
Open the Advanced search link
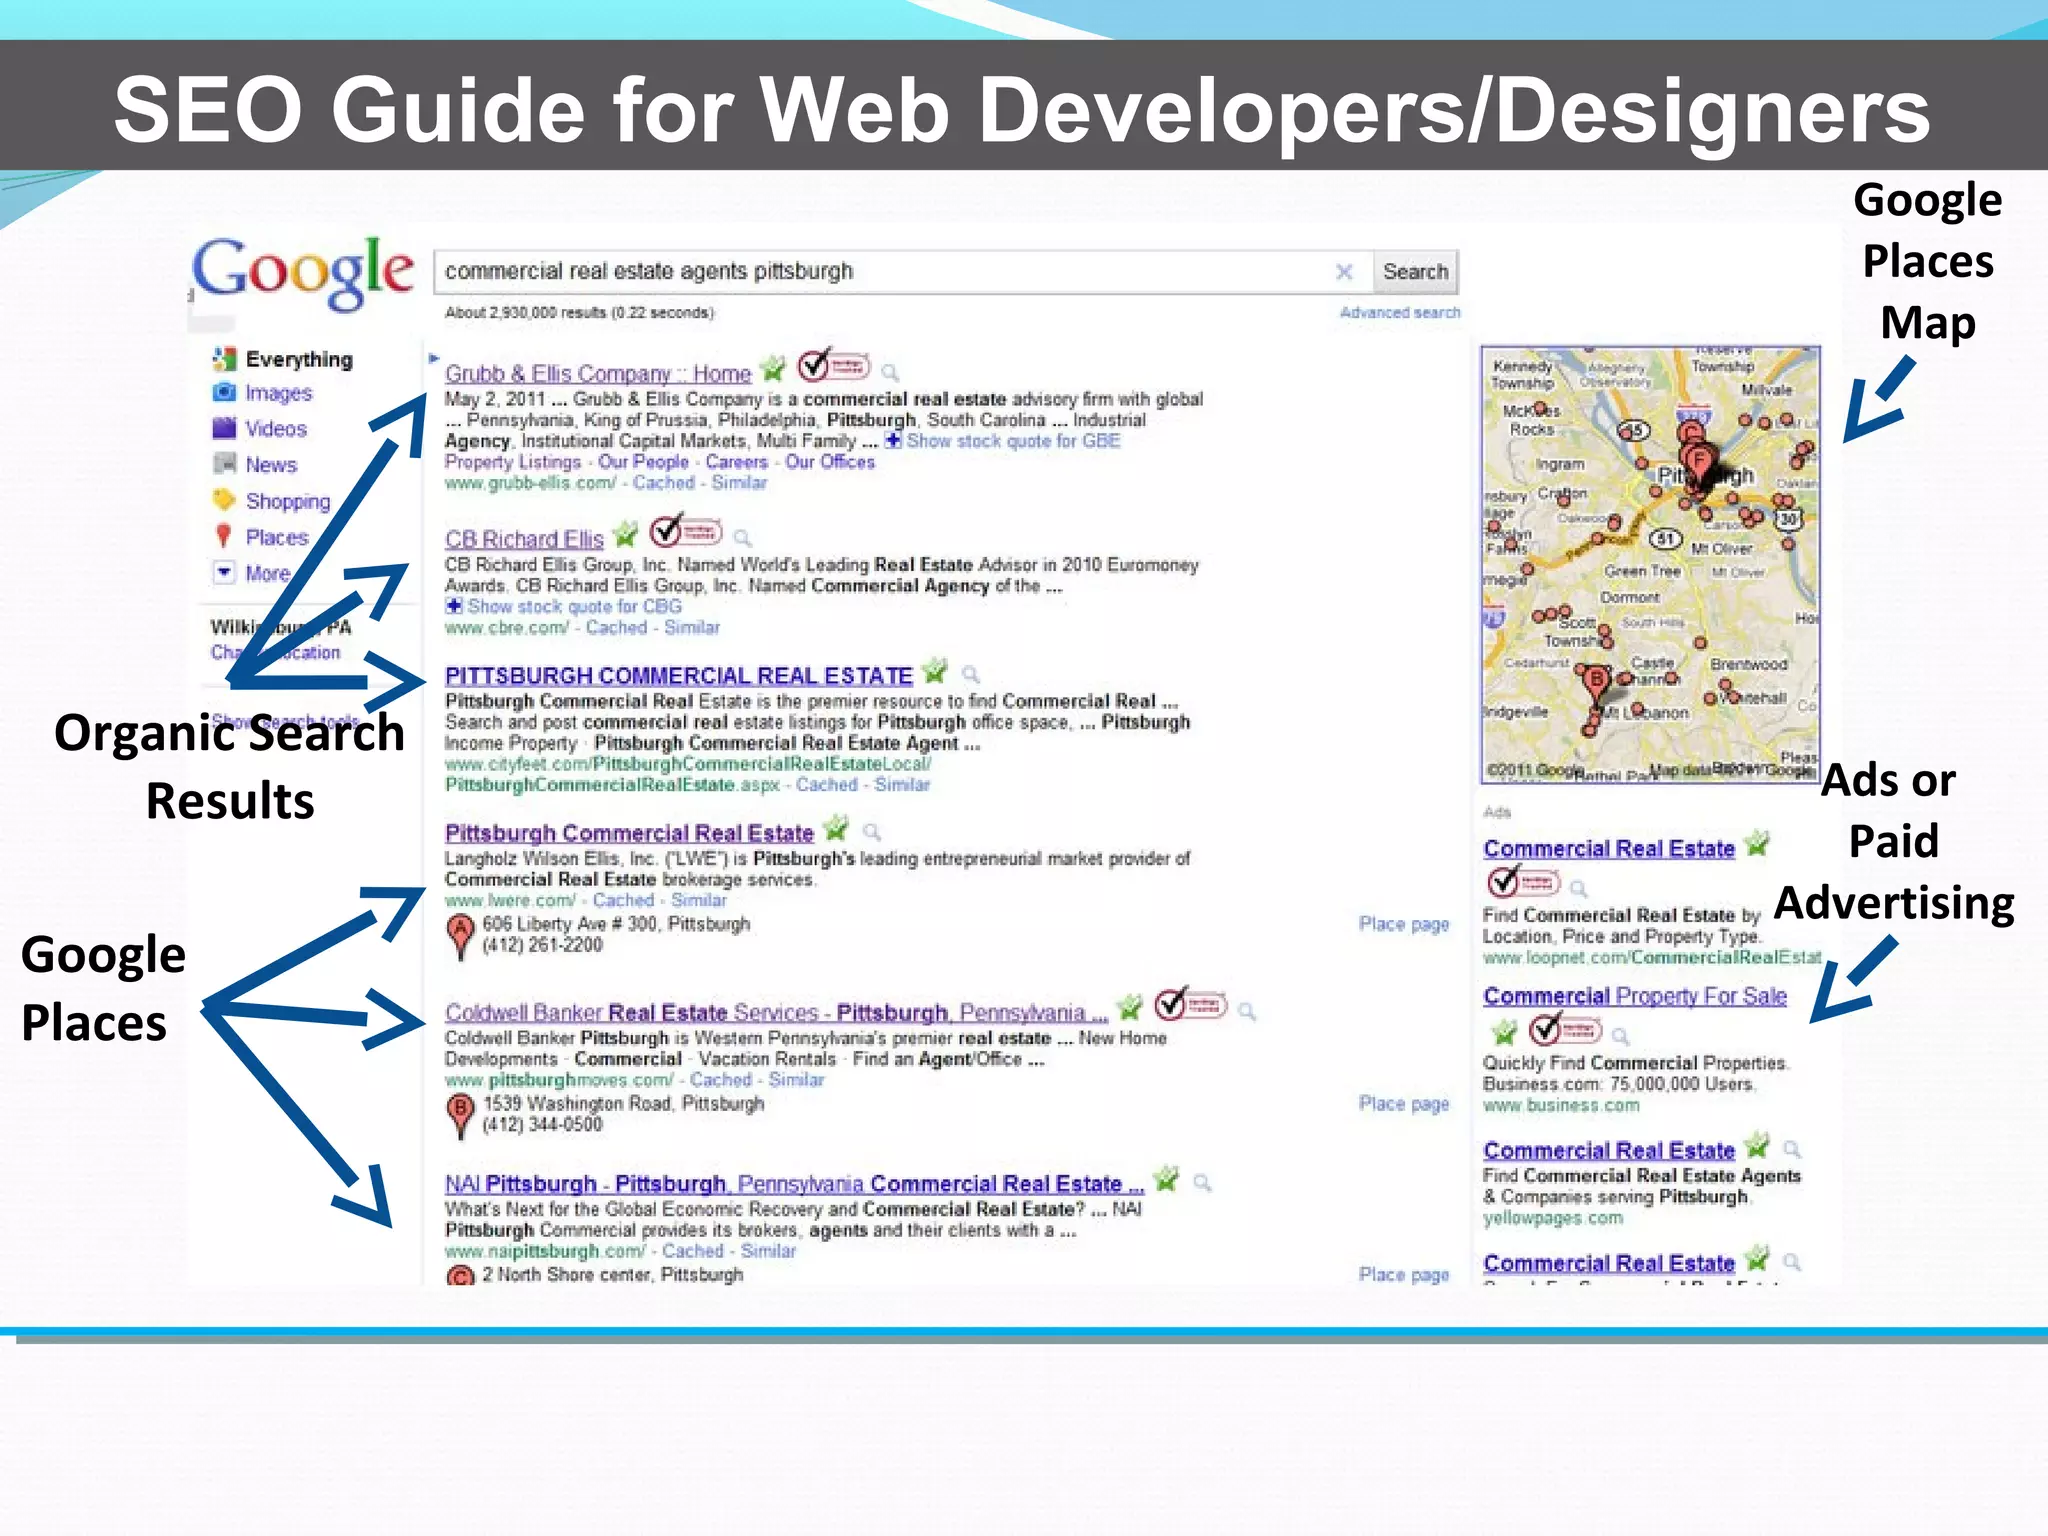pyautogui.click(x=1400, y=313)
